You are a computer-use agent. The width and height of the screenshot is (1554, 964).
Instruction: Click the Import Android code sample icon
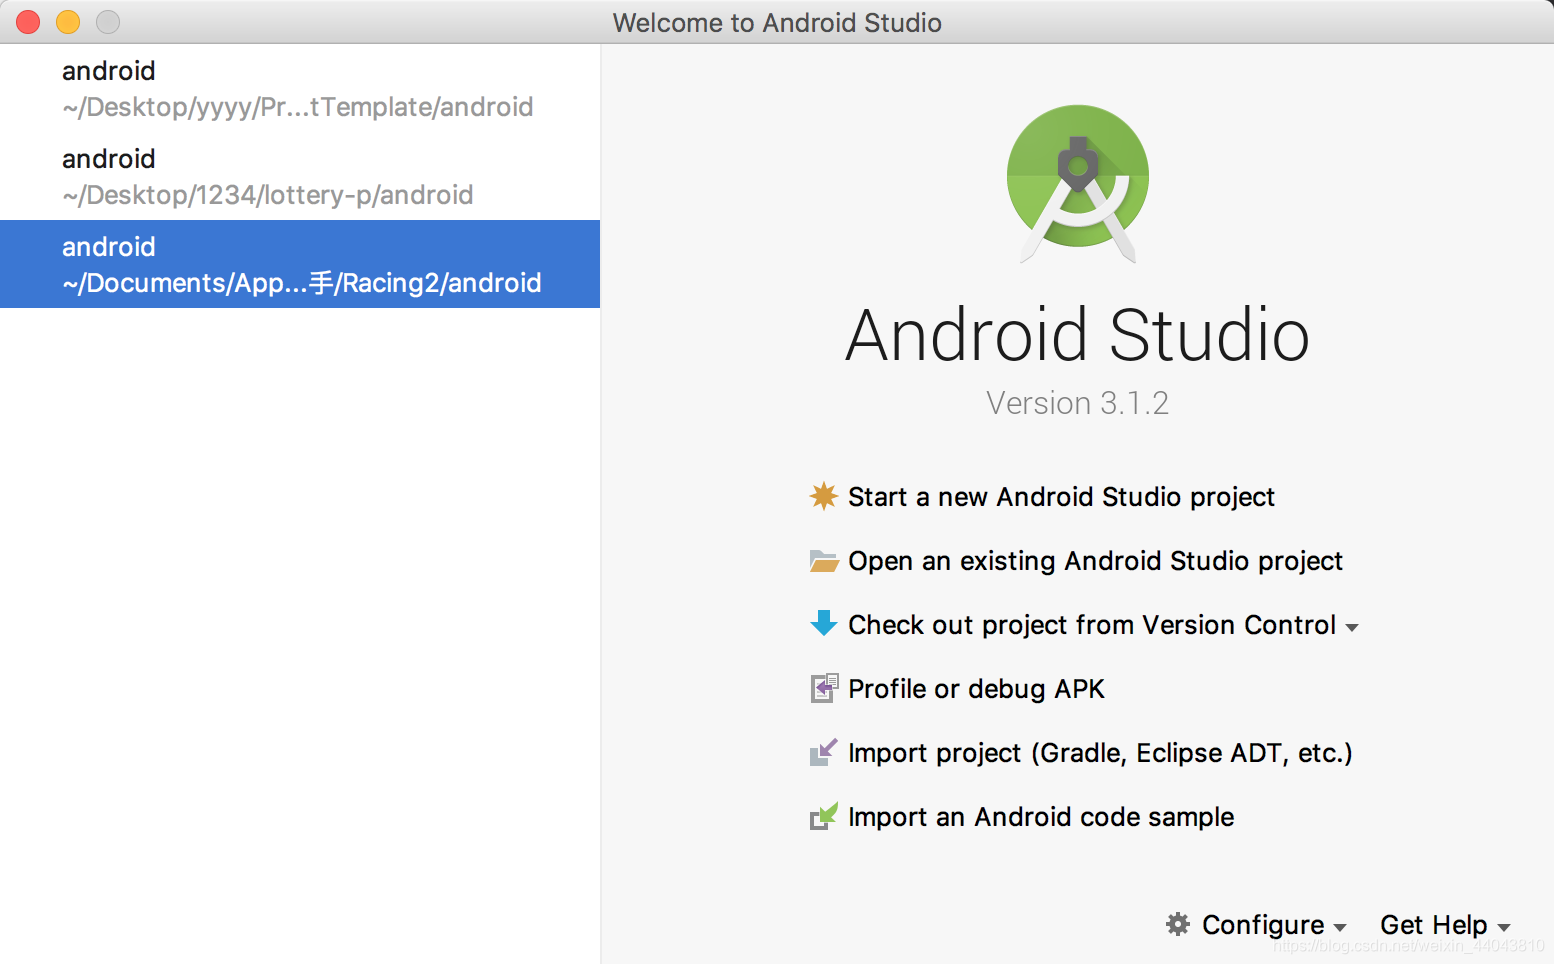tap(823, 816)
